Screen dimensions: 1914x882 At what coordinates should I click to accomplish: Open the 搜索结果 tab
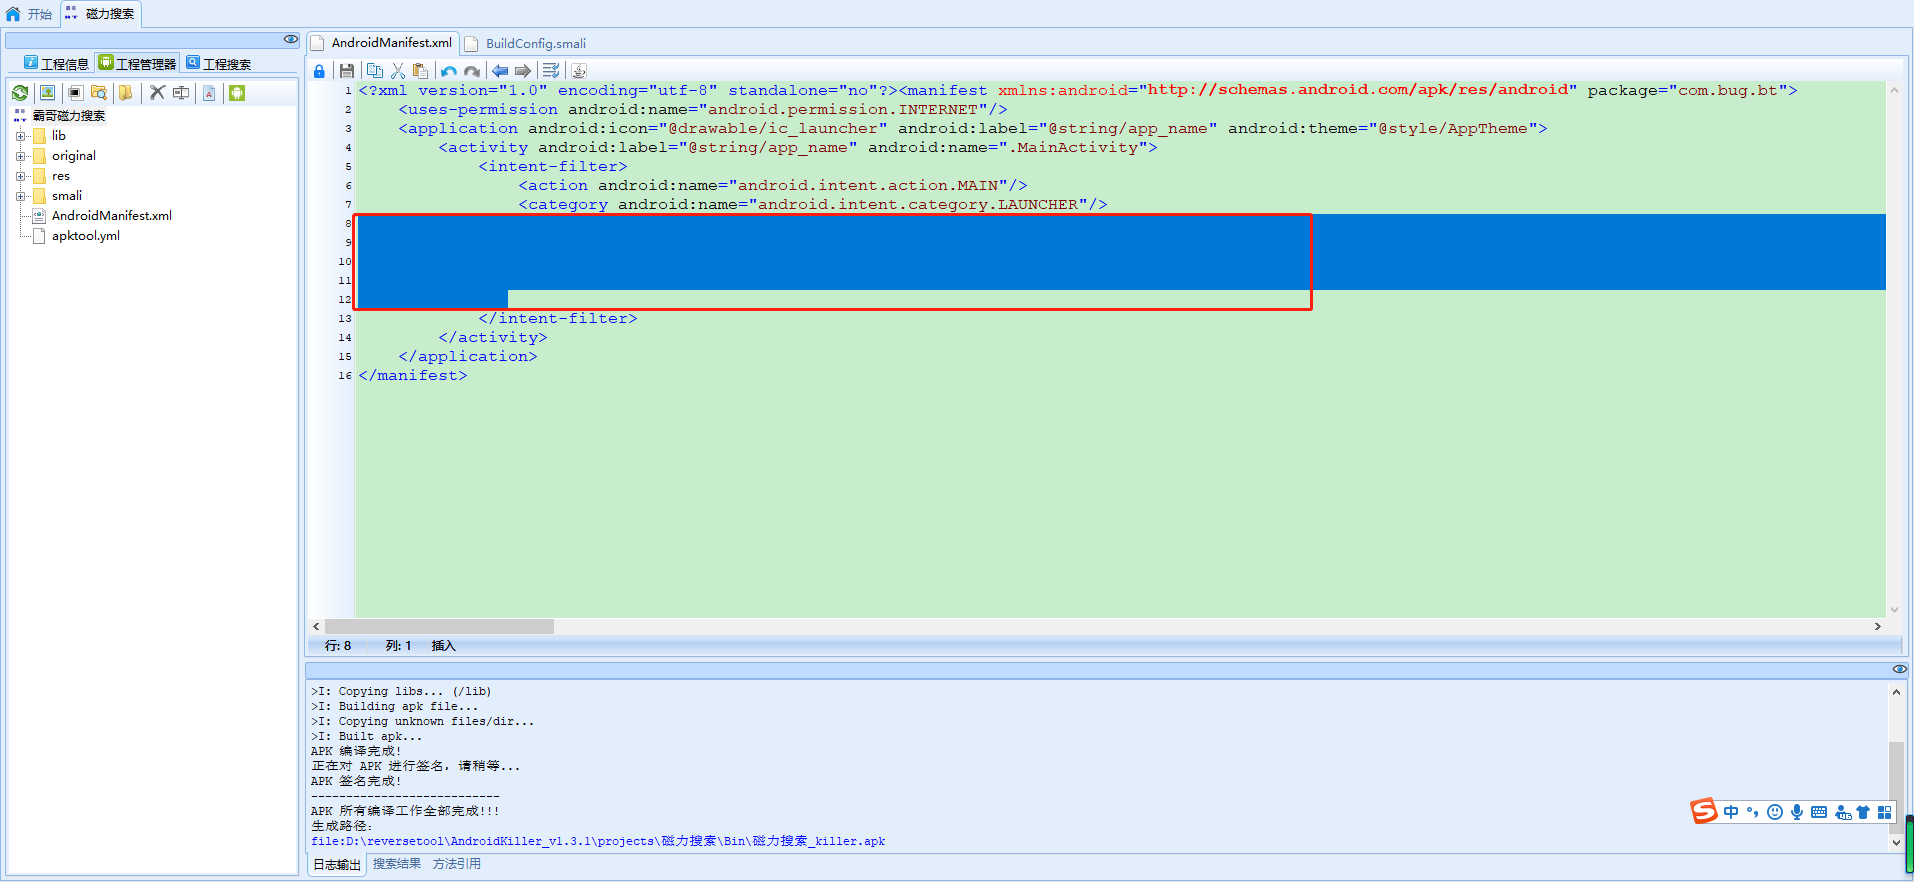coord(397,864)
